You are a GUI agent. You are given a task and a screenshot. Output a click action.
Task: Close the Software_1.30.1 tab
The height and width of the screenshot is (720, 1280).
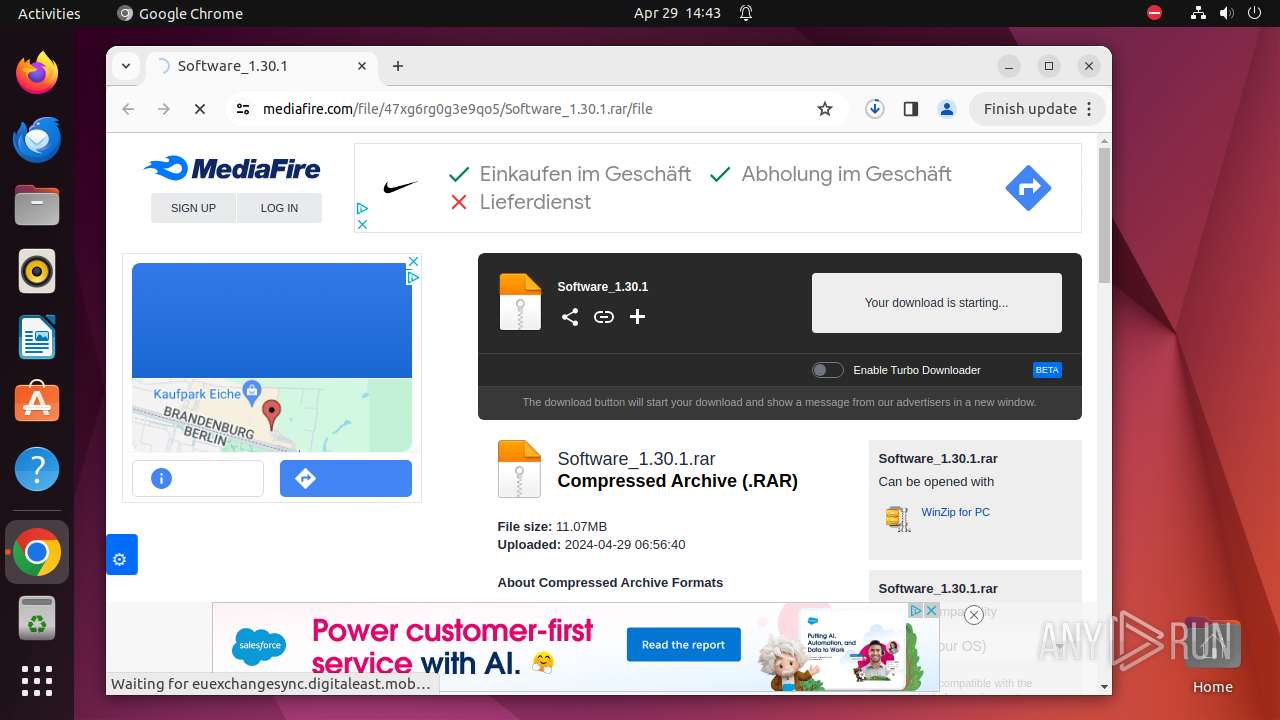point(362,66)
